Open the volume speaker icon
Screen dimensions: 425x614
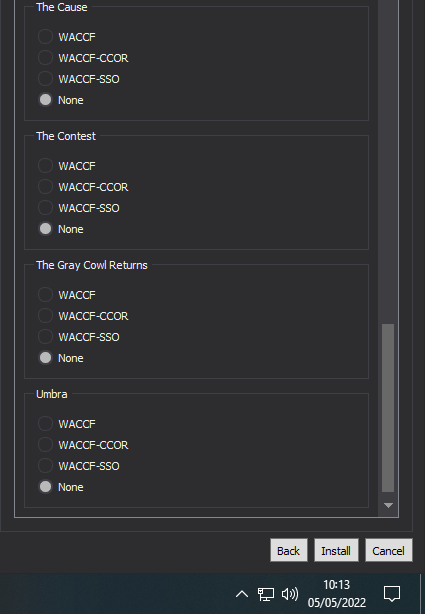(290, 594)
